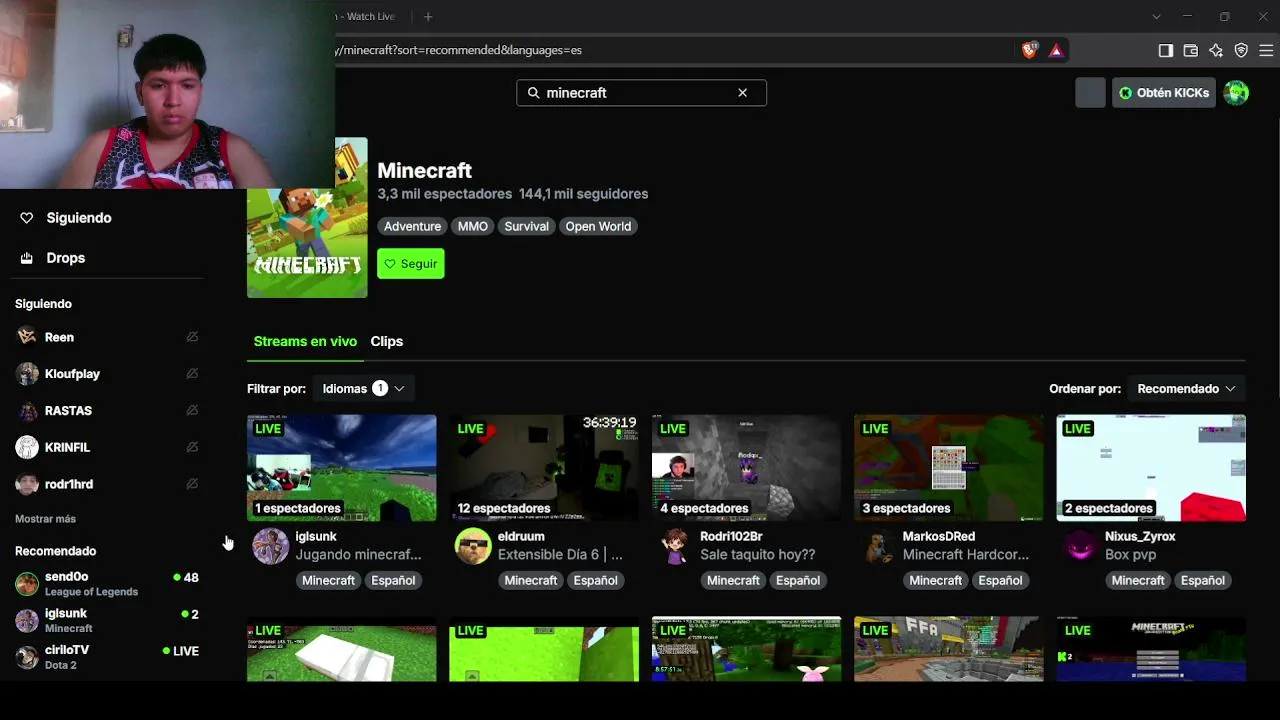Viewport: 1280px width, 720px height.
Task: Click Rodri102Br's avatar in the stream card
Action: tap(675, 546)
